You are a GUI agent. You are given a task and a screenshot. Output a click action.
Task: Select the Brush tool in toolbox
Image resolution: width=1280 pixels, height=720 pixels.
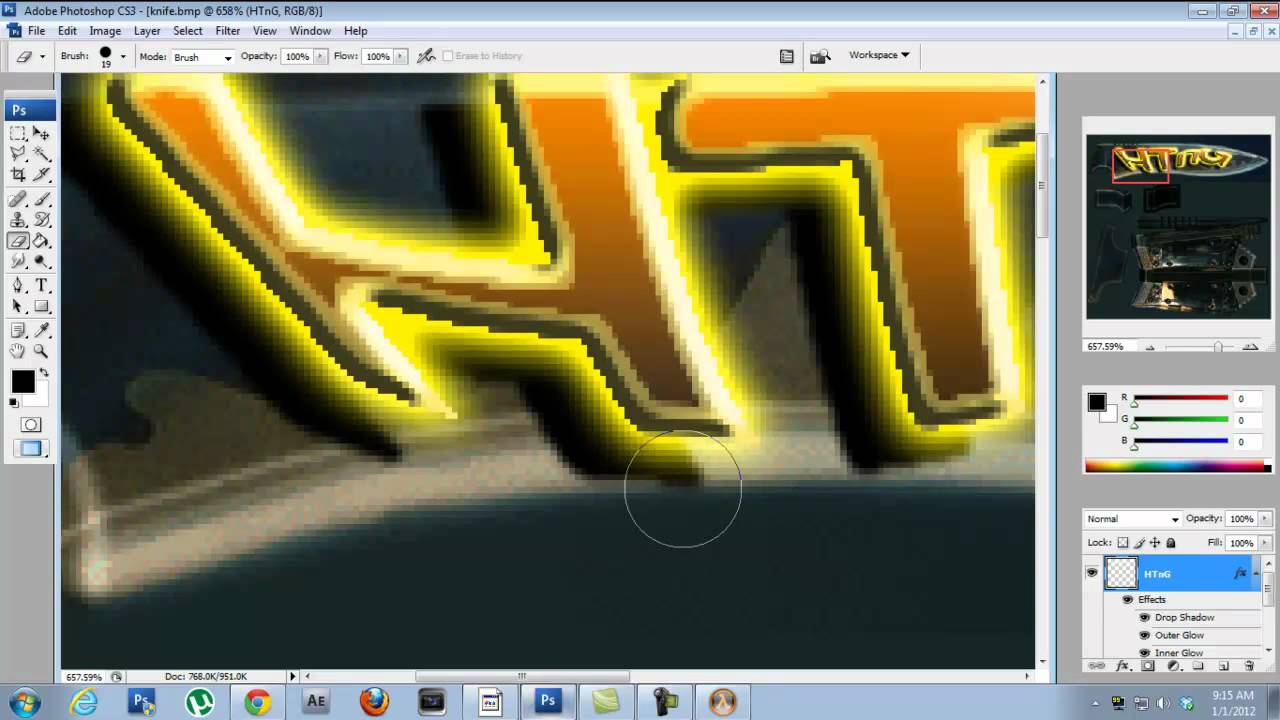click(x=41, y=199)
